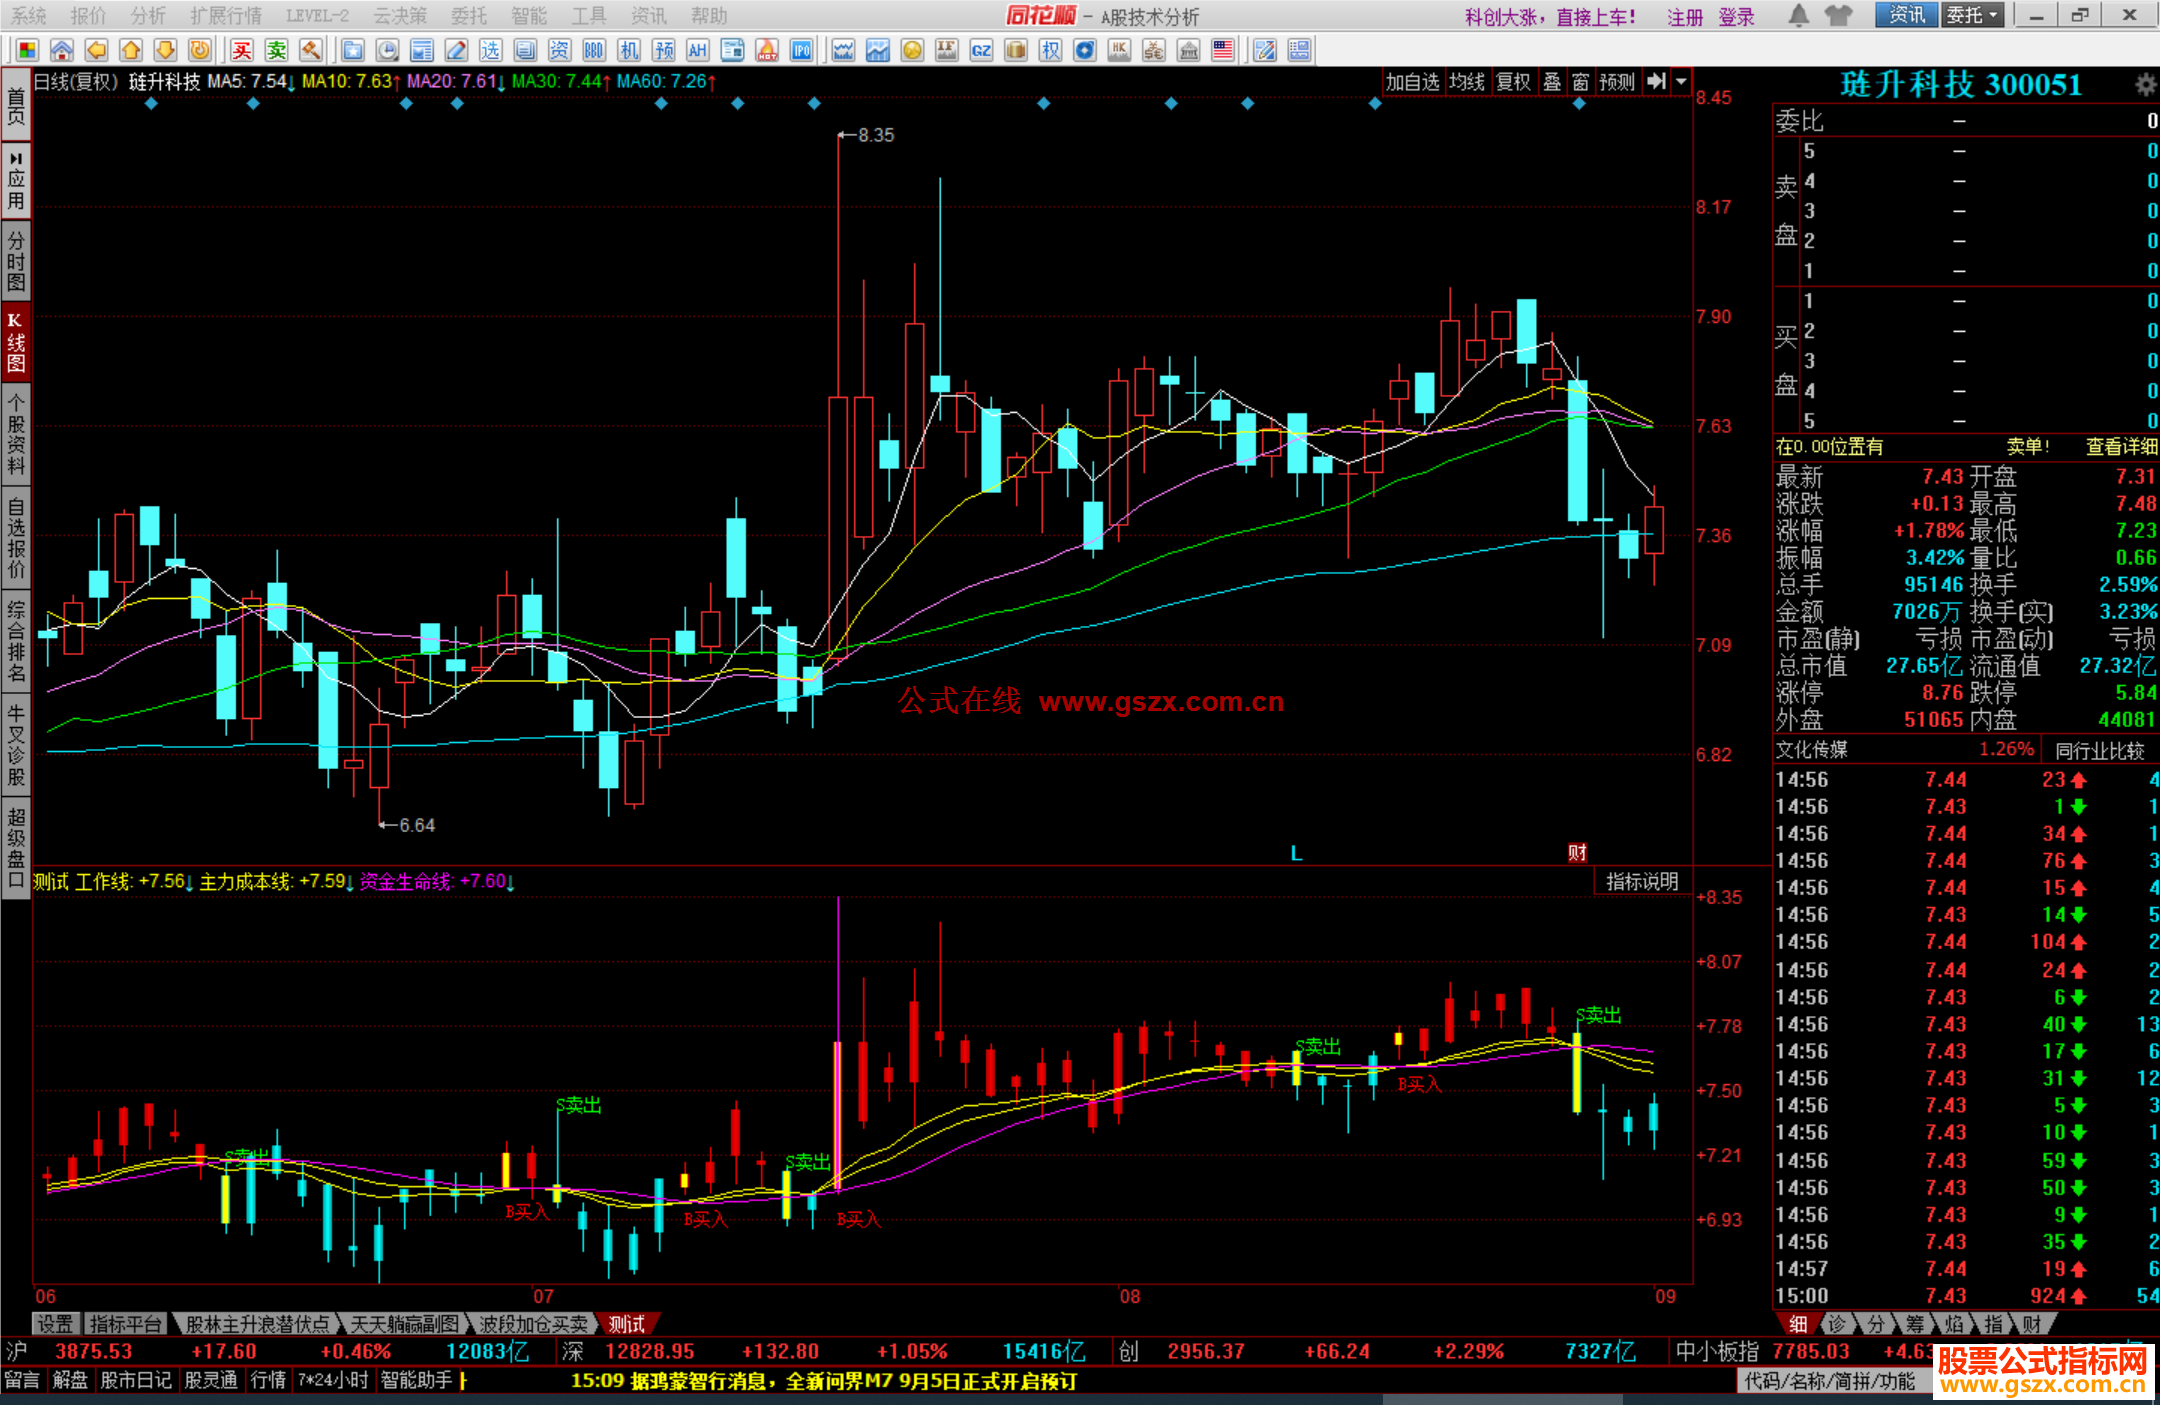The image size is (2160, 1405).
Task: Click the red 买 (buy) toolbar icon
Action: (x=242, y=51)
